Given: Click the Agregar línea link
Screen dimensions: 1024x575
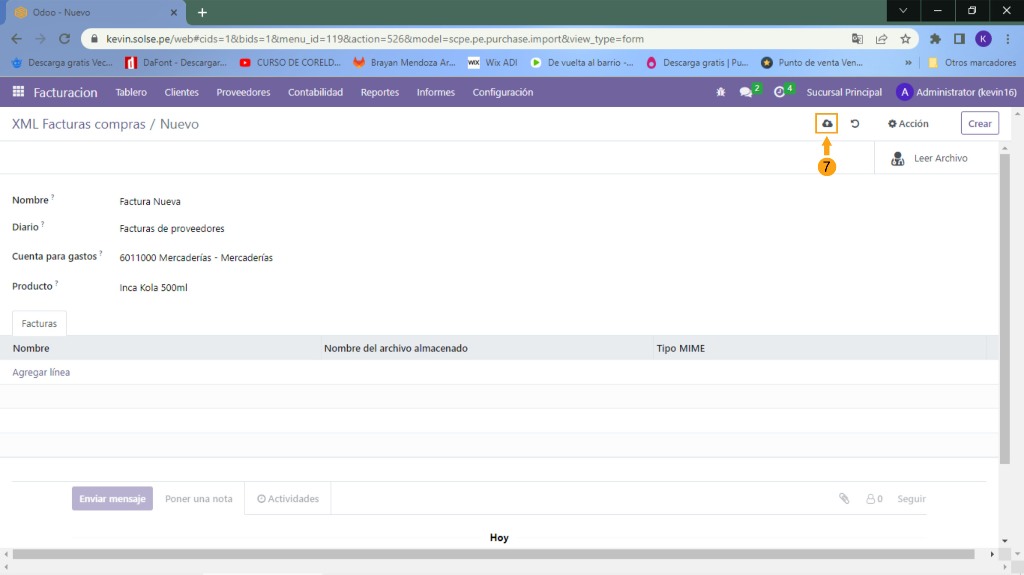Looking at the screenshot, I should [41, 372].
